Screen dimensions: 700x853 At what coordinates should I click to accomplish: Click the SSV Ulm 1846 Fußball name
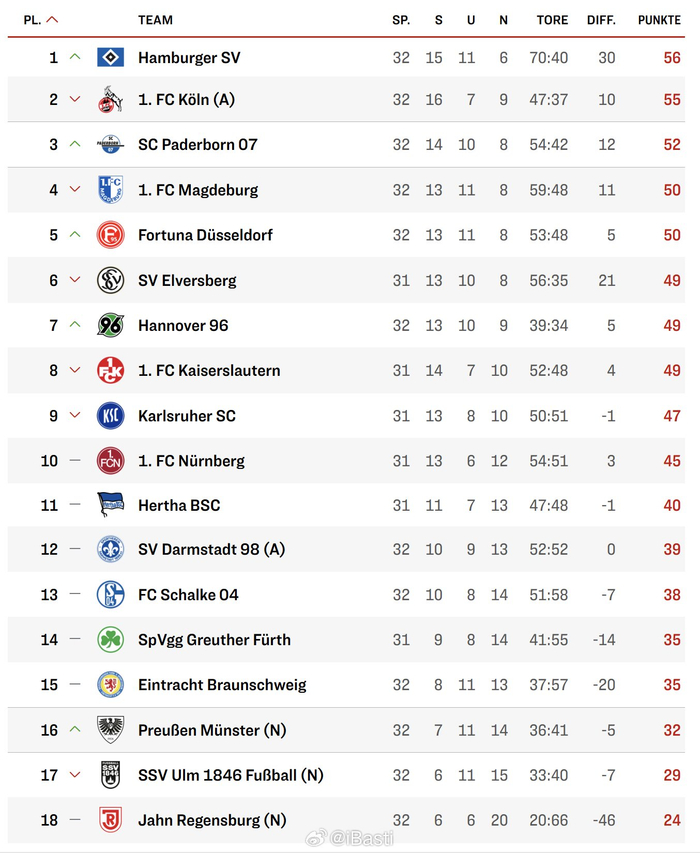click(x=230, y=775)
